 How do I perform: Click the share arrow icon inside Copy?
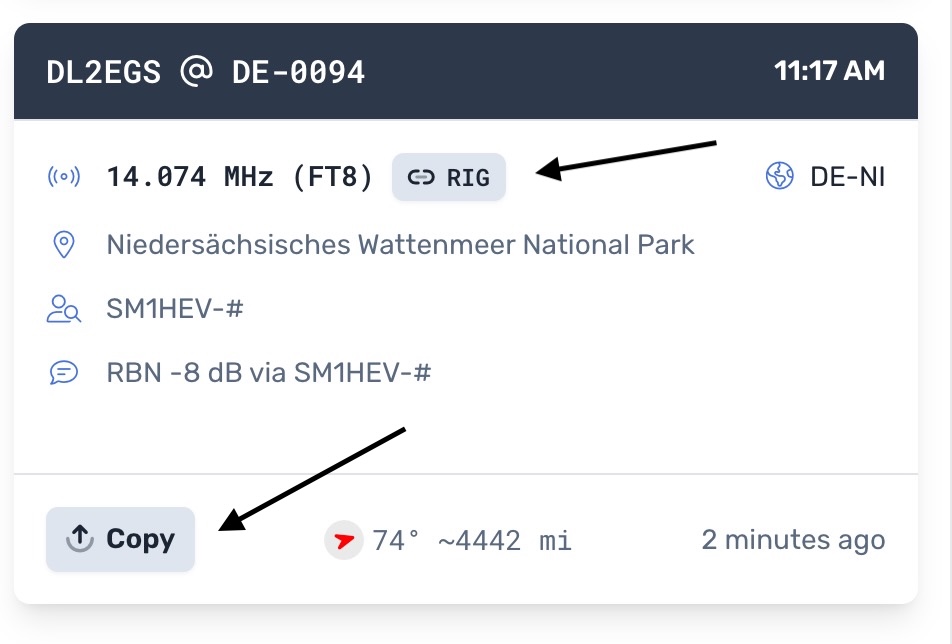pos(79,539)
